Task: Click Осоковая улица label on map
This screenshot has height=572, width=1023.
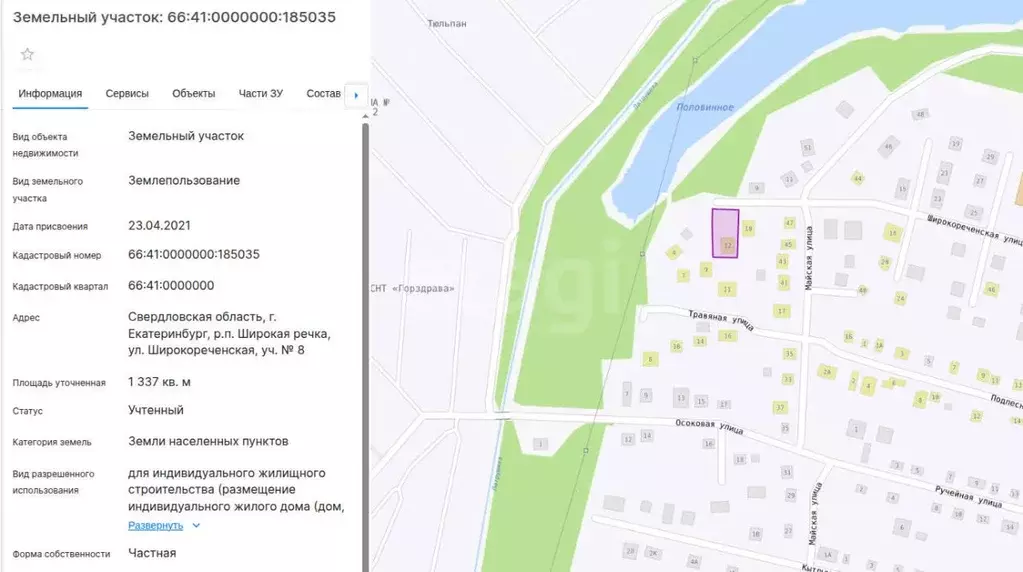Action: pos(709,427)
